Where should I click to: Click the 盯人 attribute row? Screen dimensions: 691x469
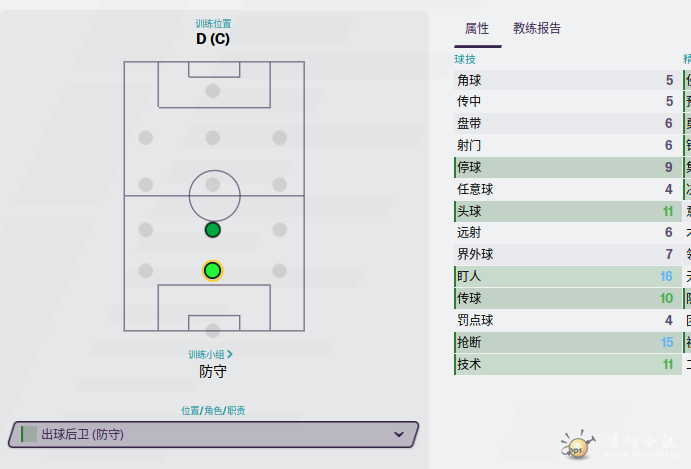568,276
